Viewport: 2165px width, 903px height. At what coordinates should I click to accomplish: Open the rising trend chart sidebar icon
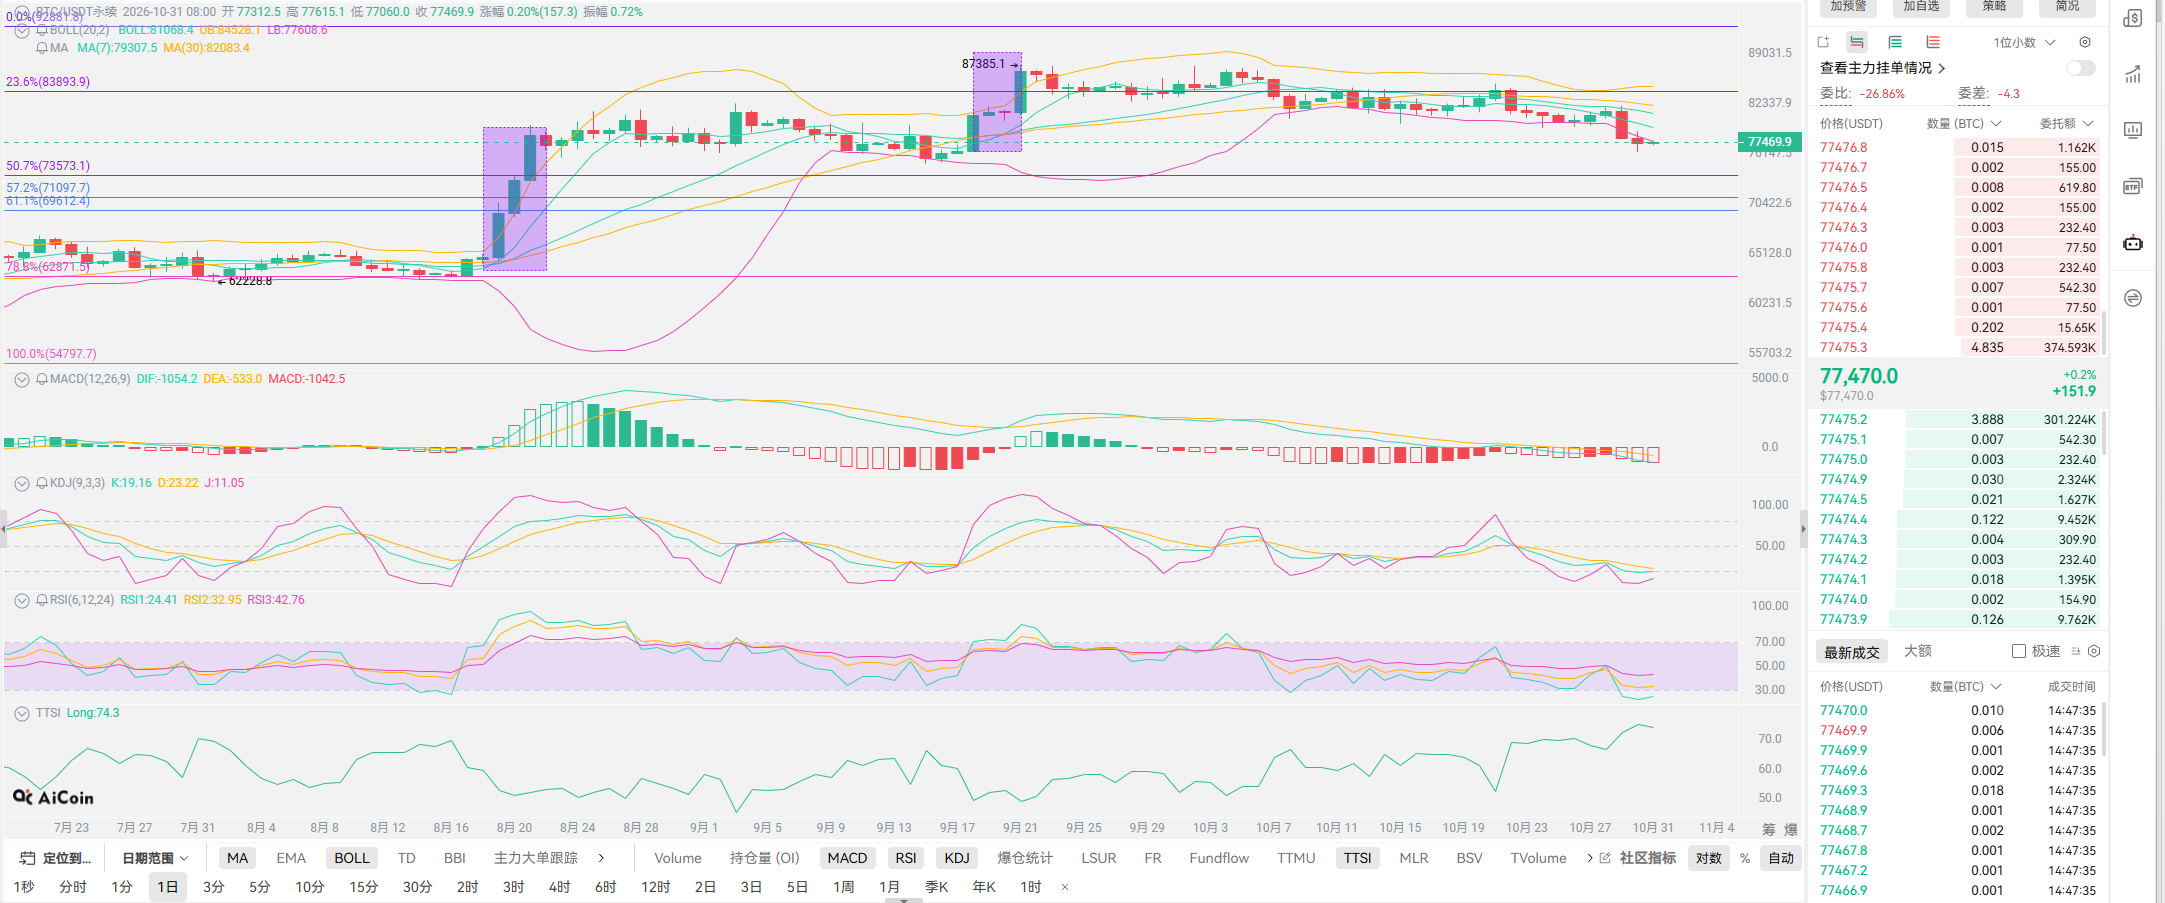(x=2132, y=74)
